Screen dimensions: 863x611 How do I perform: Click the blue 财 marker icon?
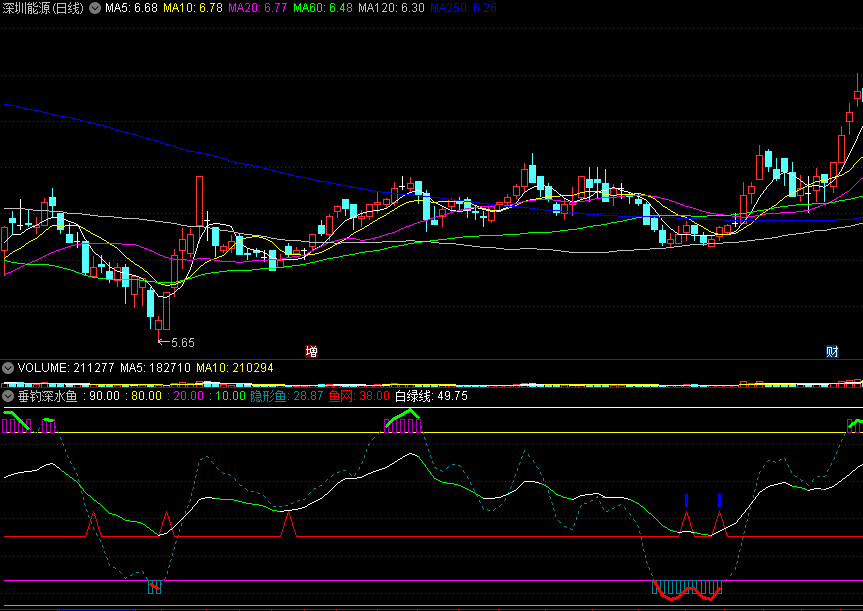click(832, 351)
